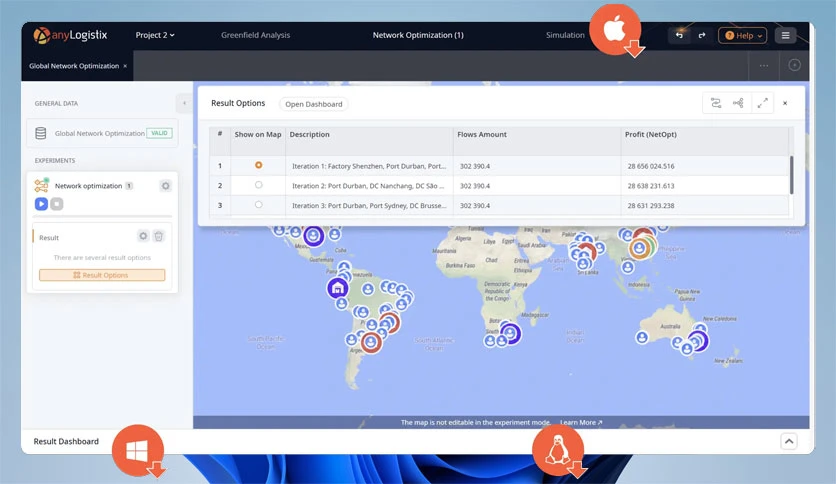The width and height of the screenshot is (836, 484).
Task: Collapse the left sidebar panel
Action: click(x=184, y=103)
